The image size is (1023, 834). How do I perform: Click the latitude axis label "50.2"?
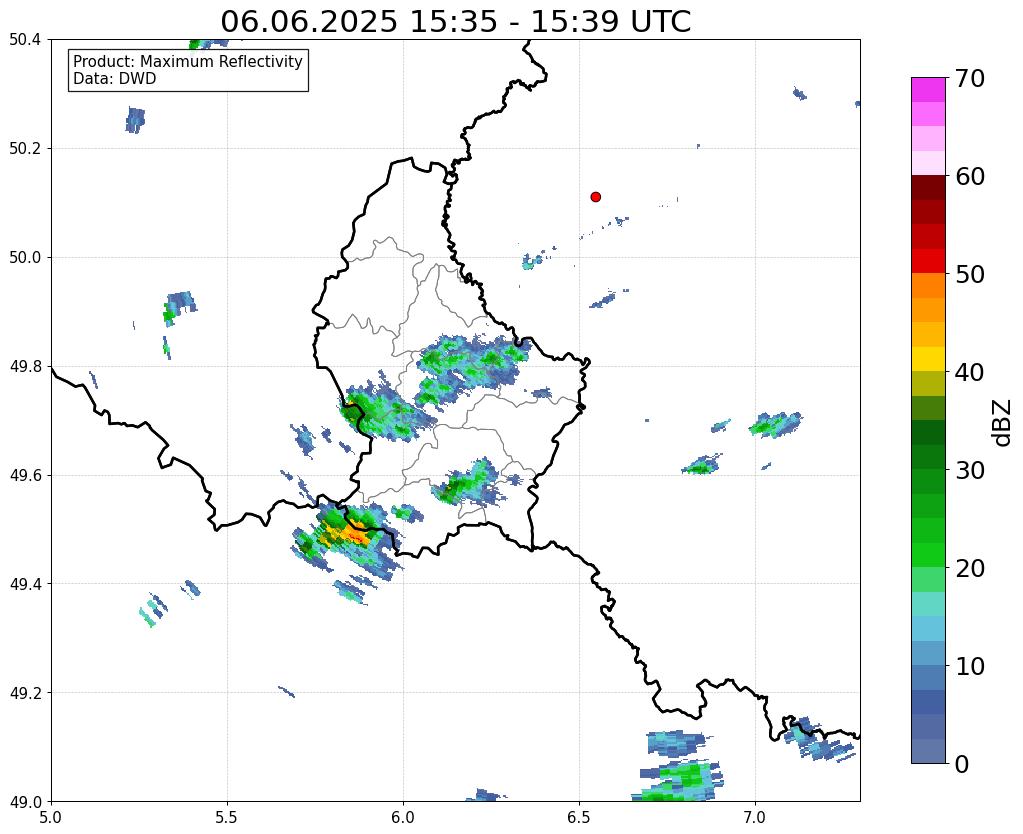tap(25, 148)
